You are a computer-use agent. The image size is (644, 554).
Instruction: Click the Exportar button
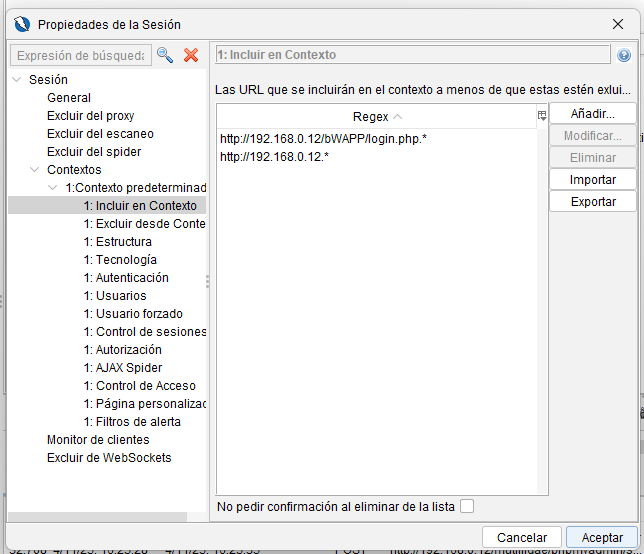pos(592,202)
